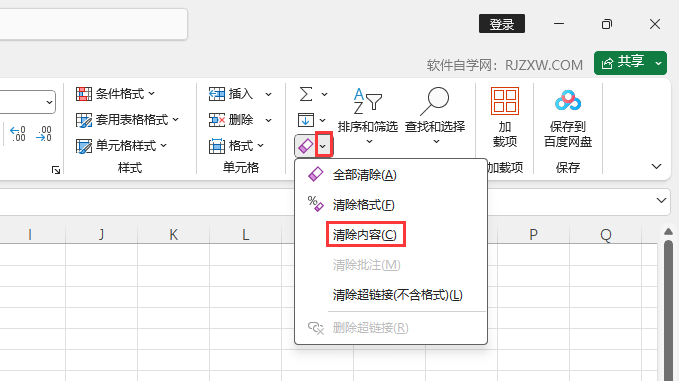The width and height of the screenshot is (679, 381).
Task: Click the Fill down arrow icon
Action: (x=306, y=120)
